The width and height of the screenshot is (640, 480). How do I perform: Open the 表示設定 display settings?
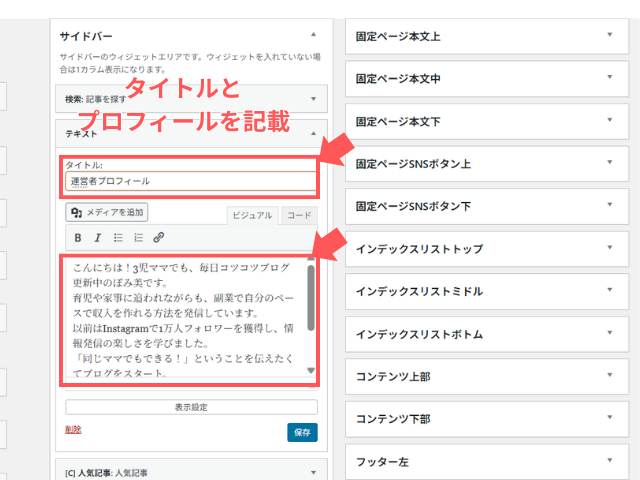(x=191, y=407)
